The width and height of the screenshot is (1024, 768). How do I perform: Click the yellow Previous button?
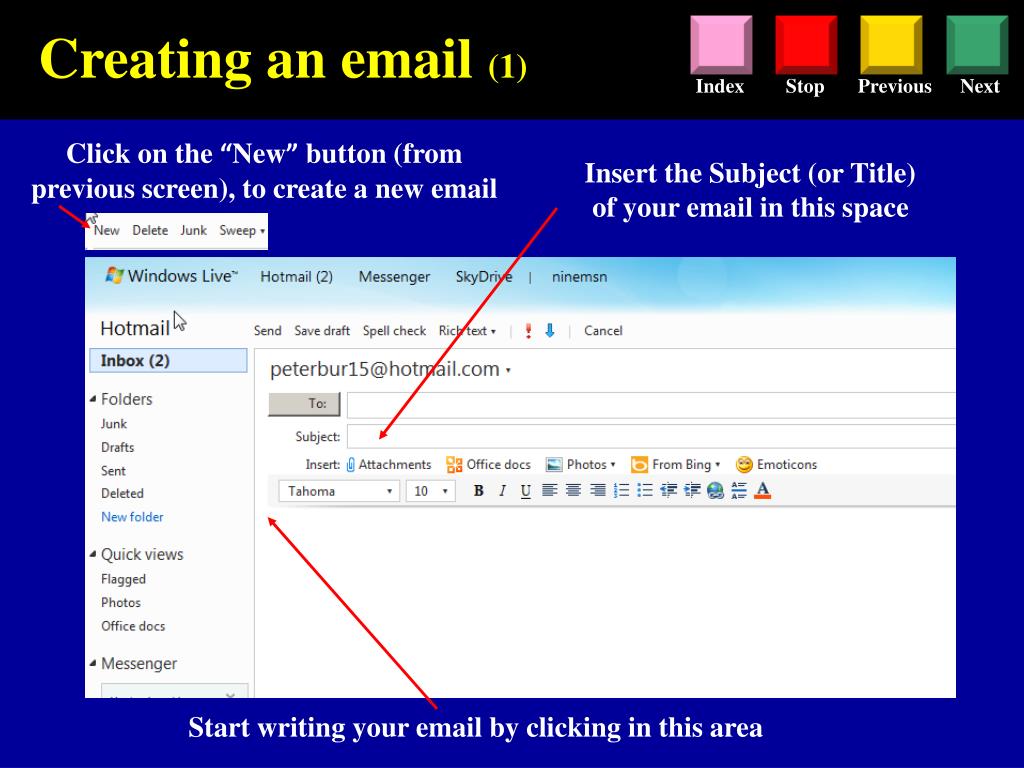tap(891, 44)
